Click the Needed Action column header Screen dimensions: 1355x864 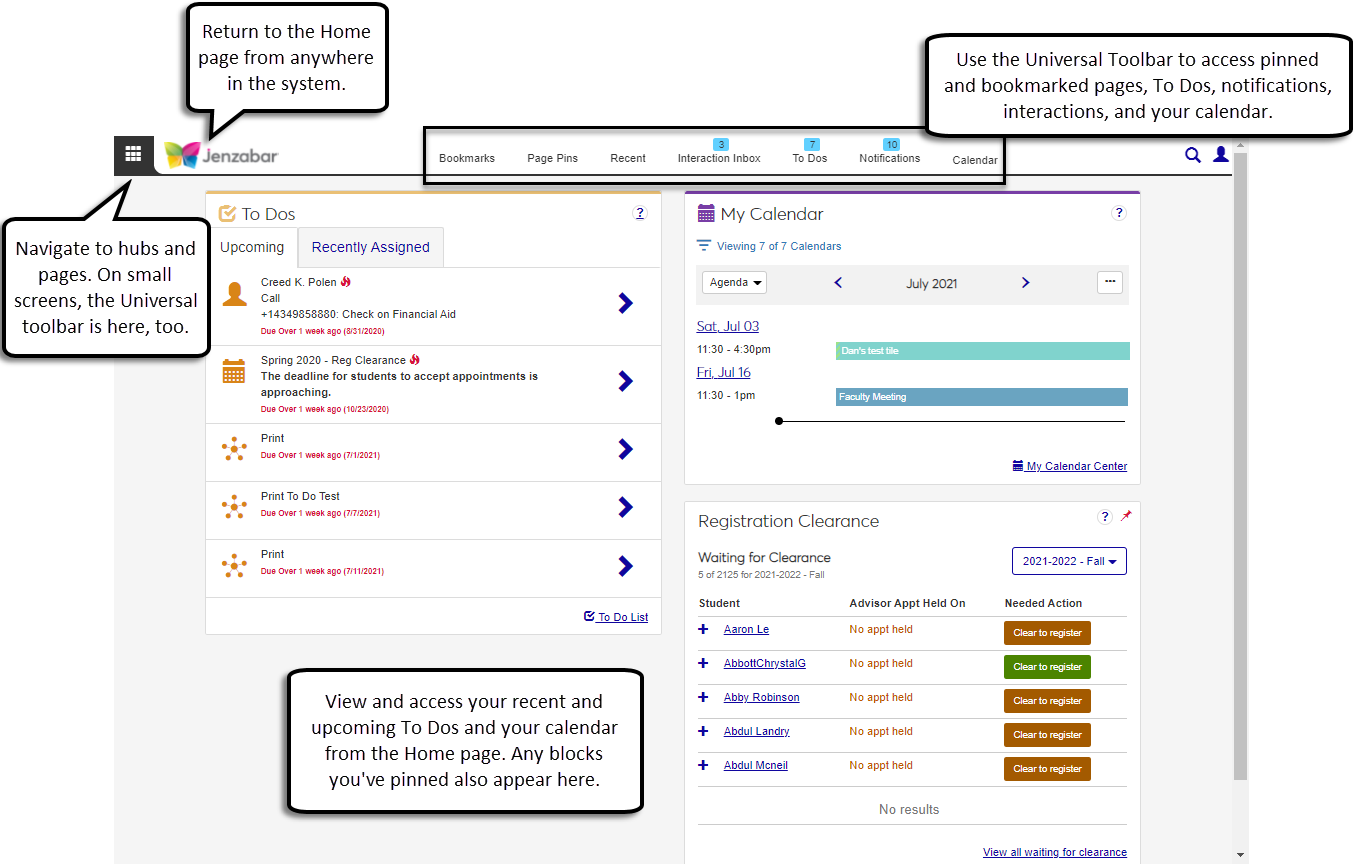coord(1044,603)
